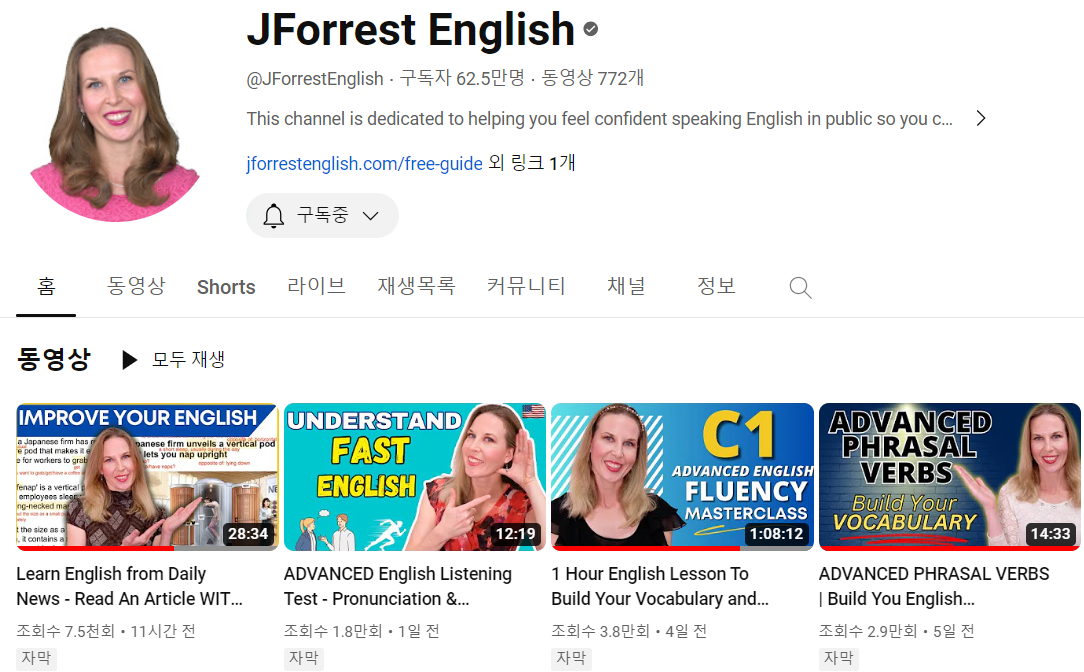Click 자막 badge under Phrasal Verbs video
Image resolution: width=1084 pixels, height=672 pixels.
pos(839,658)
